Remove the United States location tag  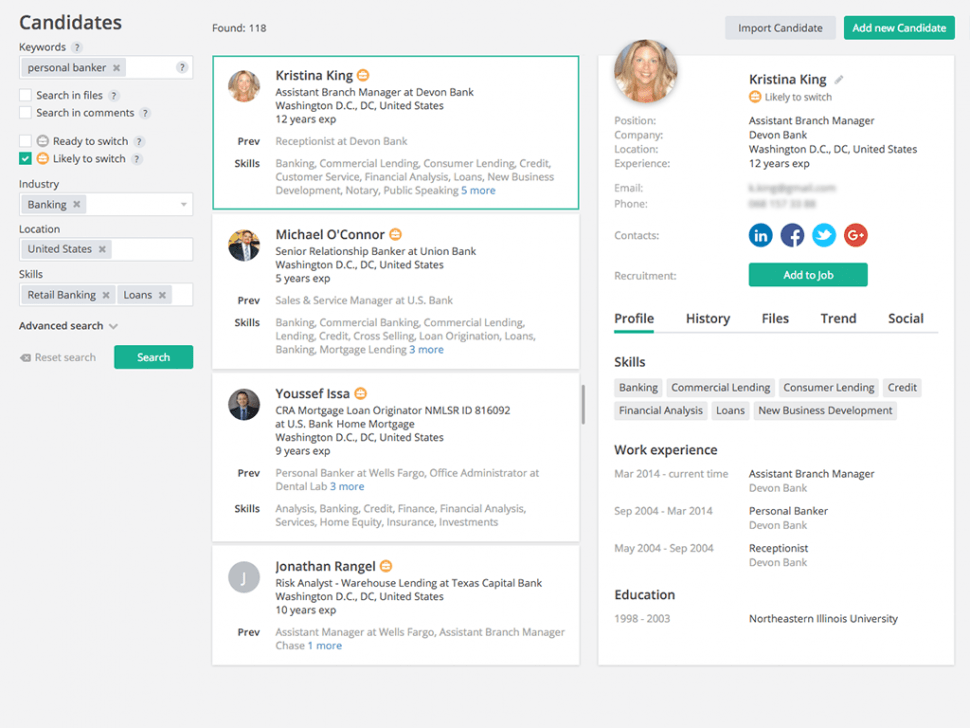[x=102, y=249]
